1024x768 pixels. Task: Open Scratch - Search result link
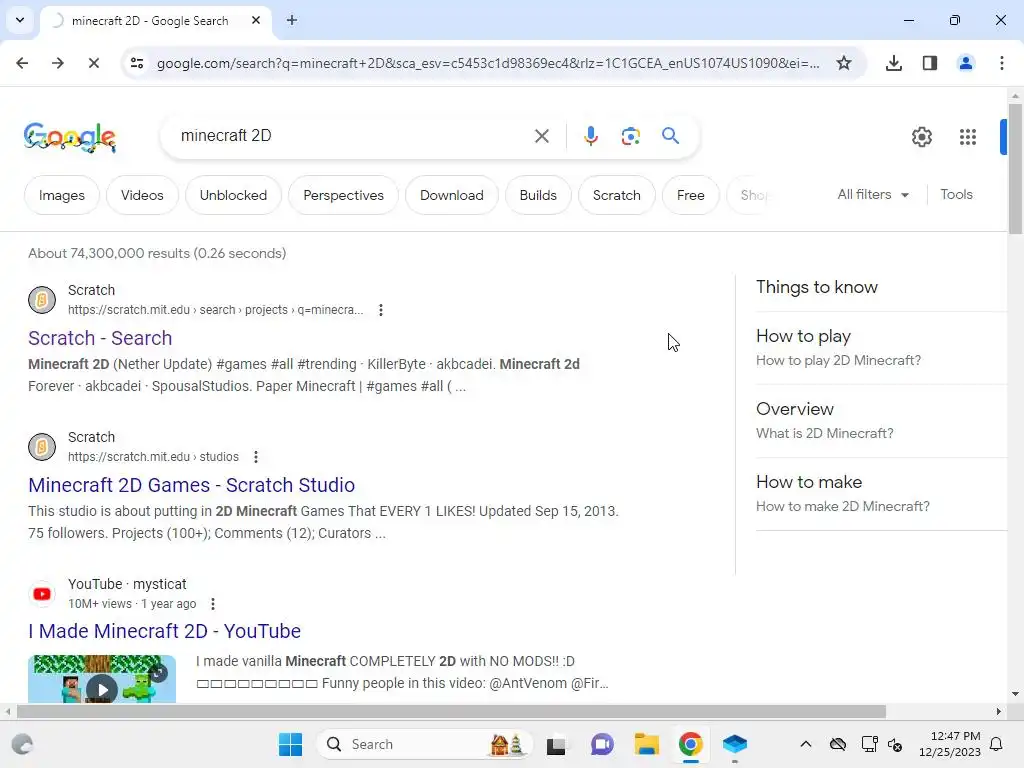click(x=100, y=338)
